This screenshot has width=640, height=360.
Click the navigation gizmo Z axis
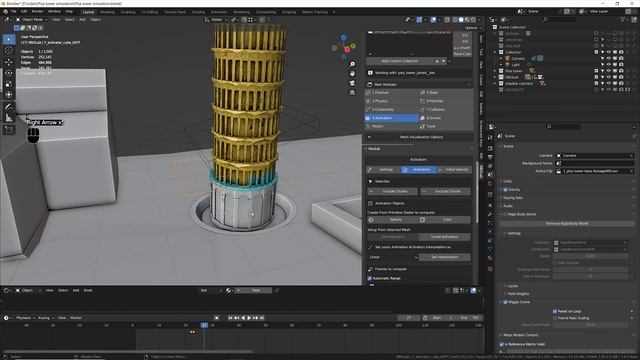pos(344,38)
